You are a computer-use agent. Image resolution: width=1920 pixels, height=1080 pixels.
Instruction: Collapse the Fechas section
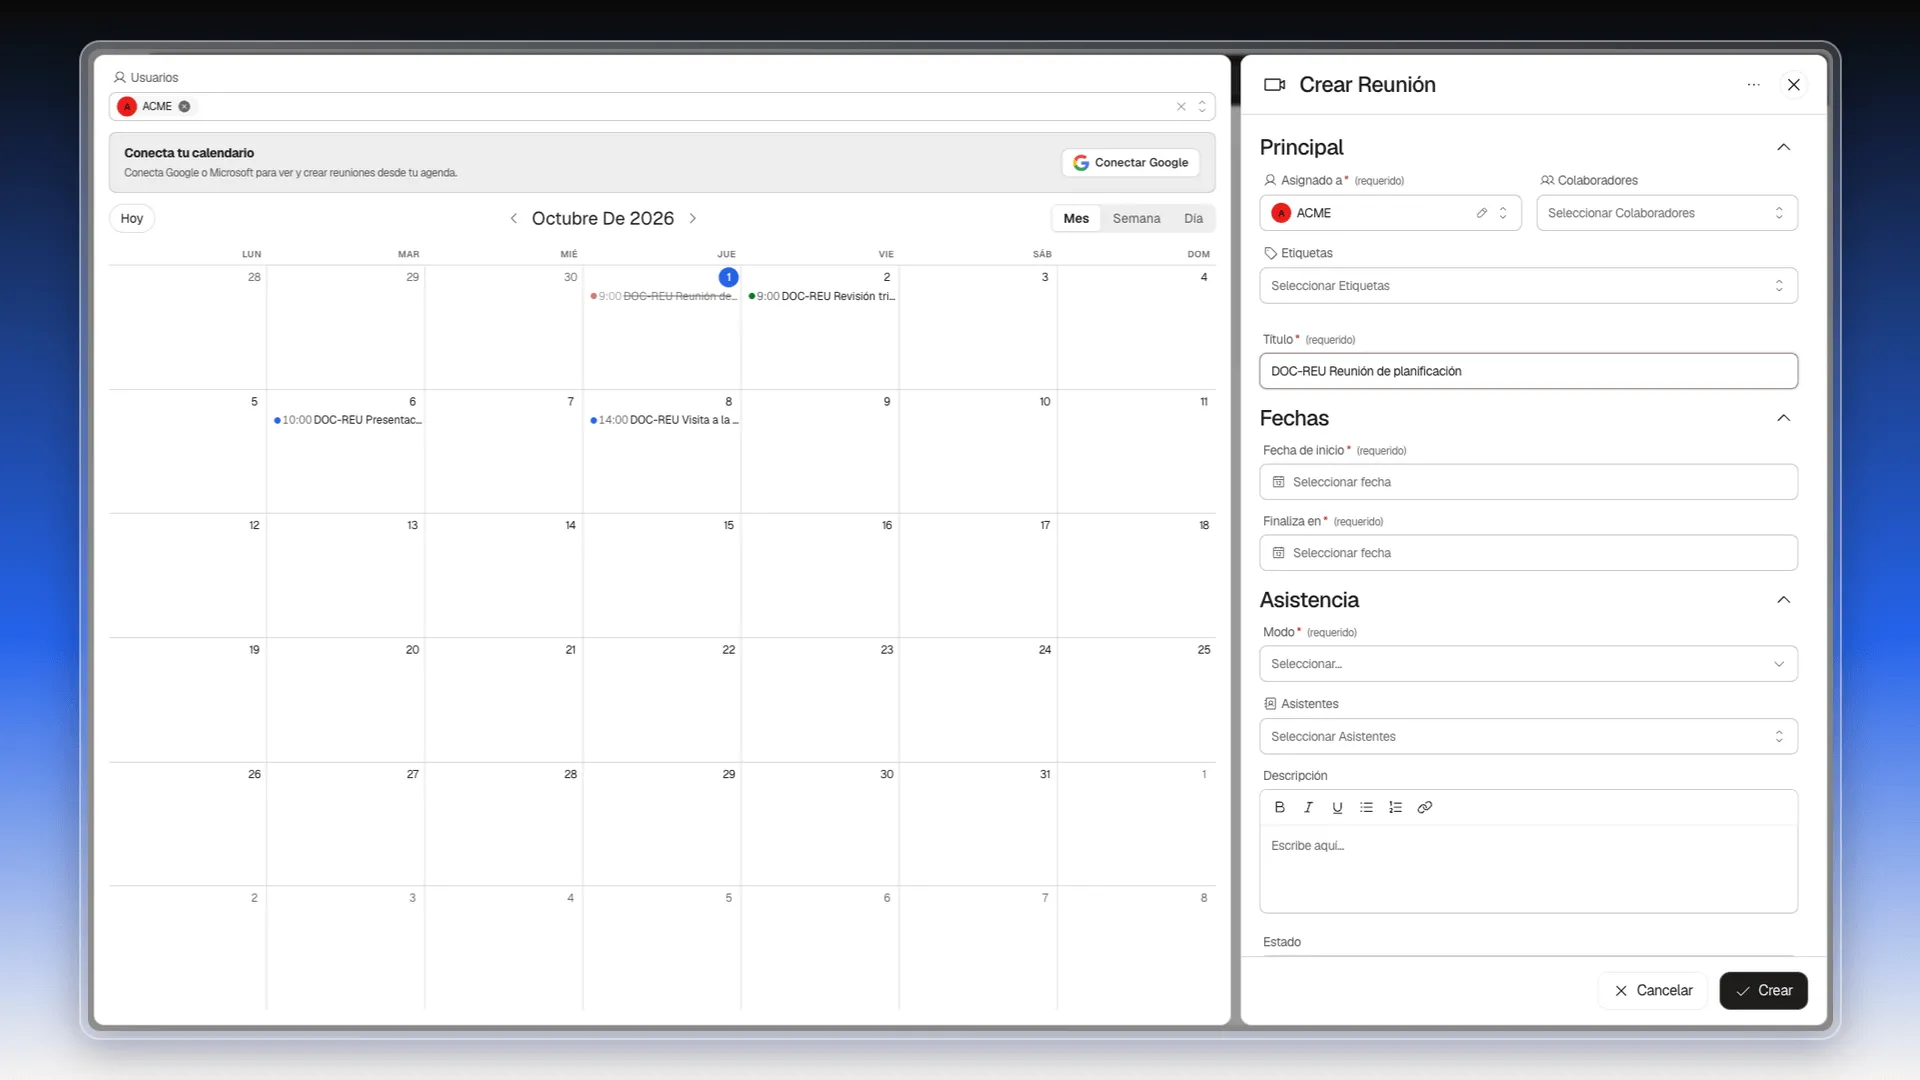pos(1783,418)
